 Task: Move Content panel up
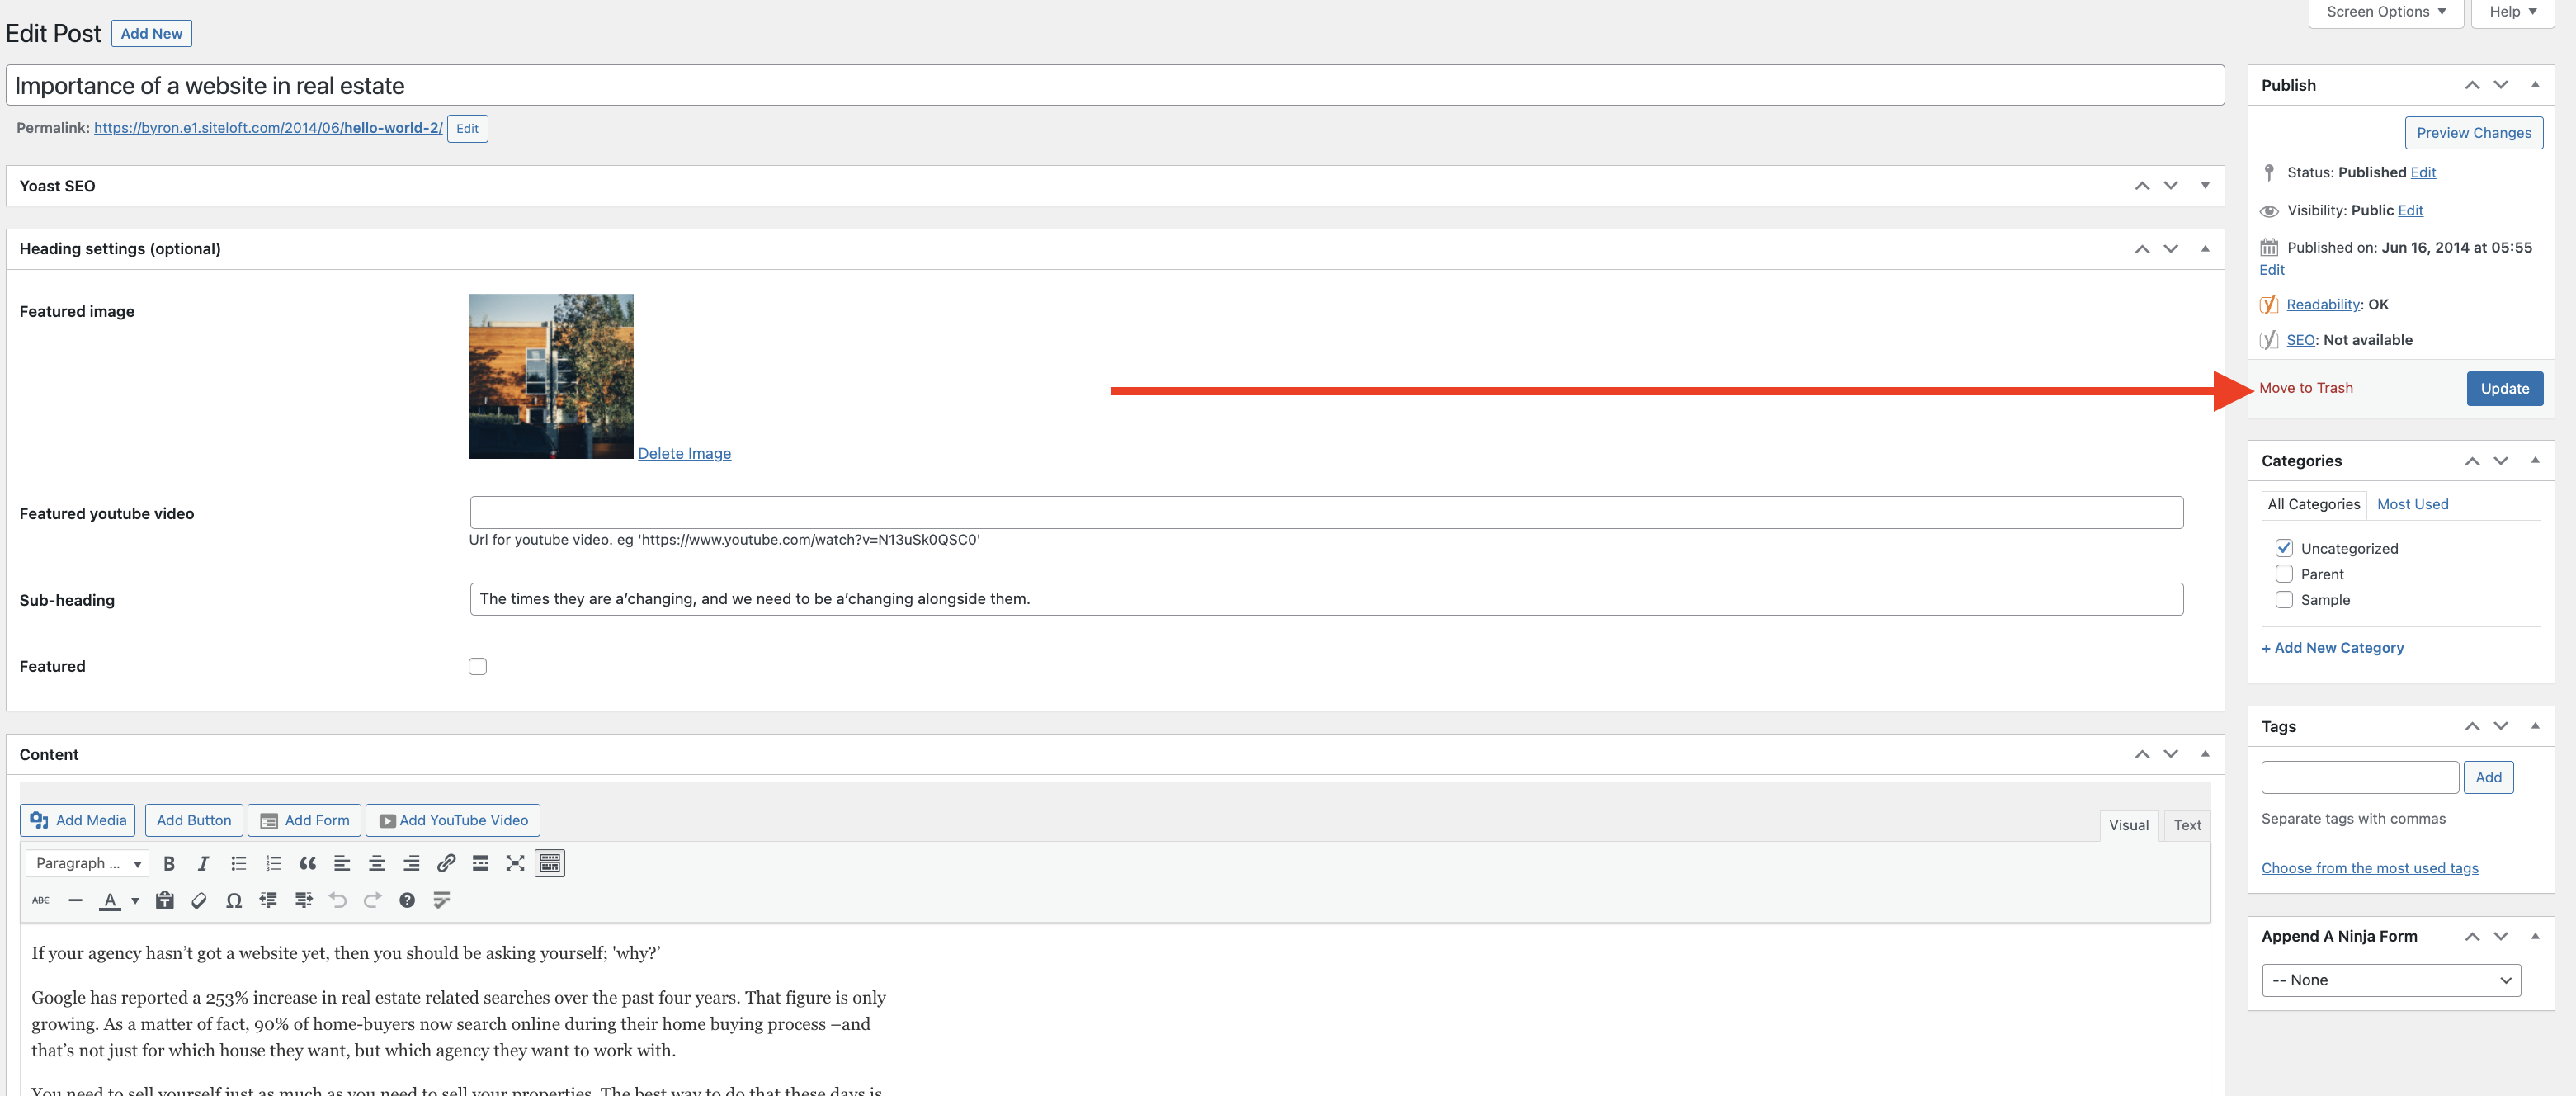click(x=2142, y=754)
